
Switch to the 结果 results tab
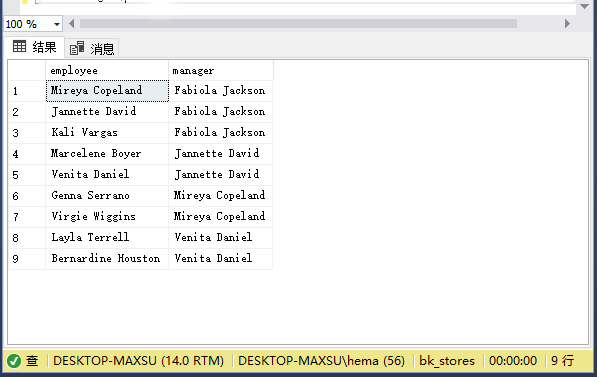(34, 47)
